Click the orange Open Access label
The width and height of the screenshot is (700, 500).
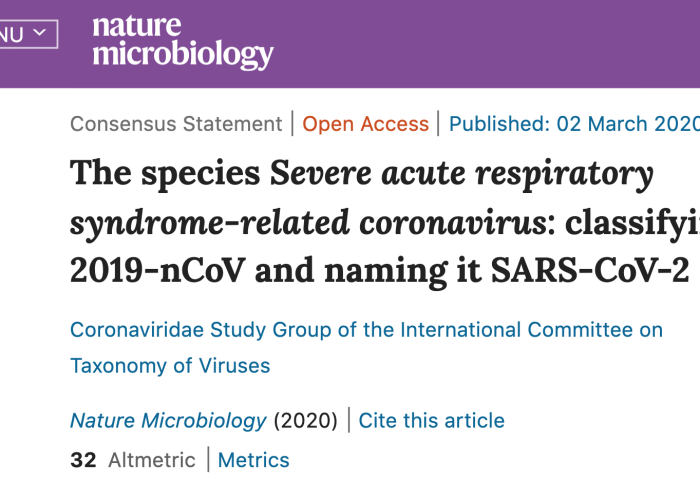pyautogui.click(x=365, y=124)
